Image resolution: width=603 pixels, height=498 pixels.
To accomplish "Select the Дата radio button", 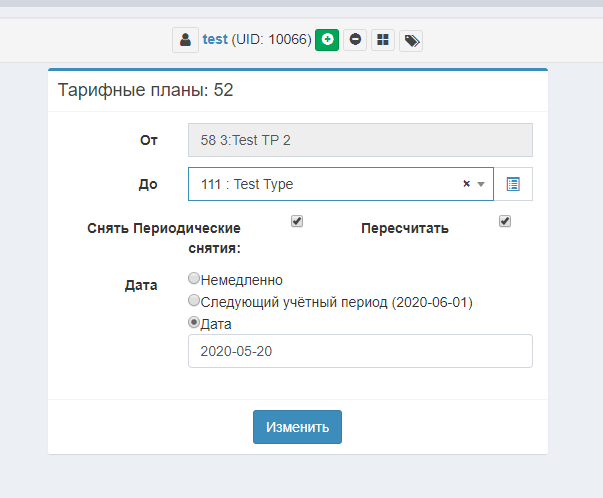I will tap(194, 323).
